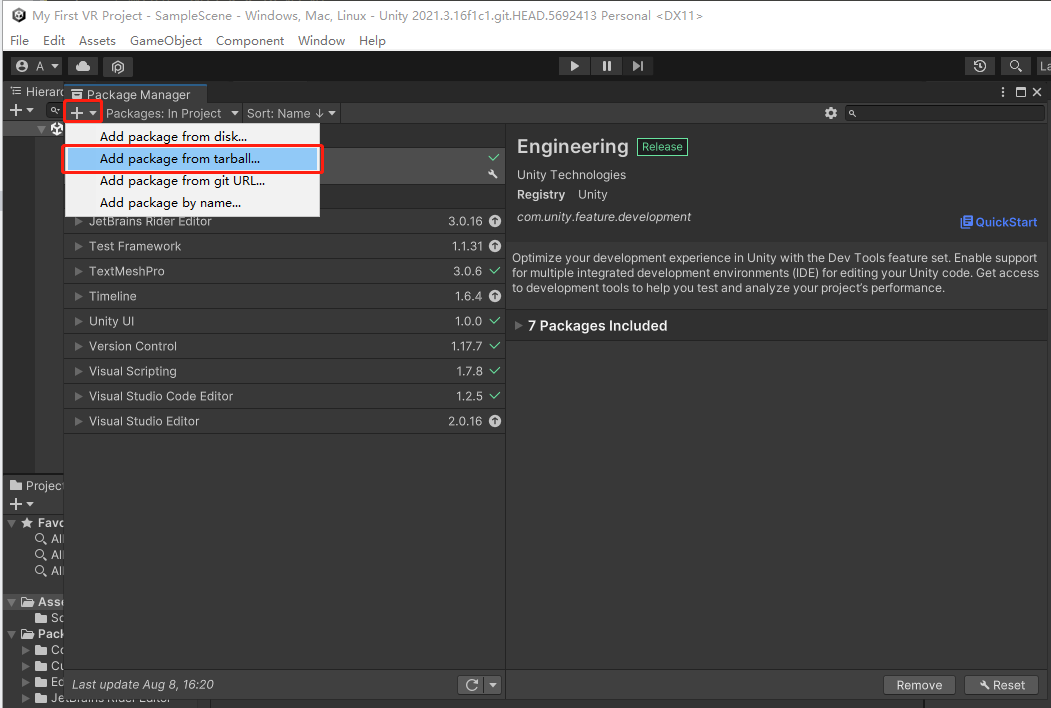Open the Sort: Name dropdown
This screenshot has width=1051, height=708.
pyautogui.click(x=291, y=113)
